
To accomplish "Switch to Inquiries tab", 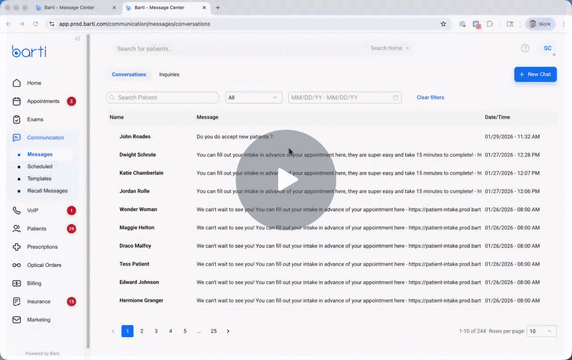I will [x=169, y=74].
